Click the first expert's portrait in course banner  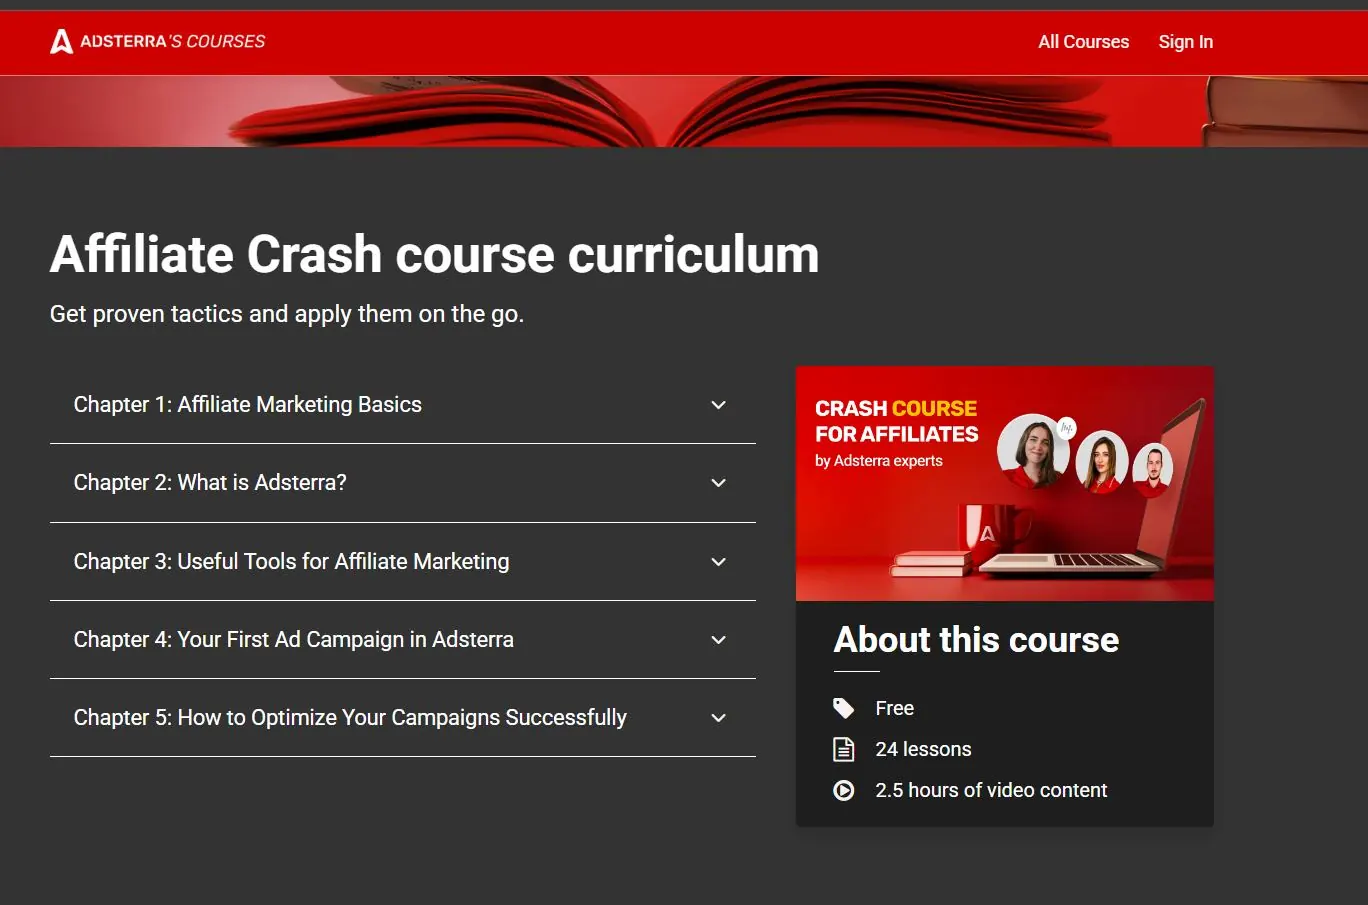(x=1032, y=450)
